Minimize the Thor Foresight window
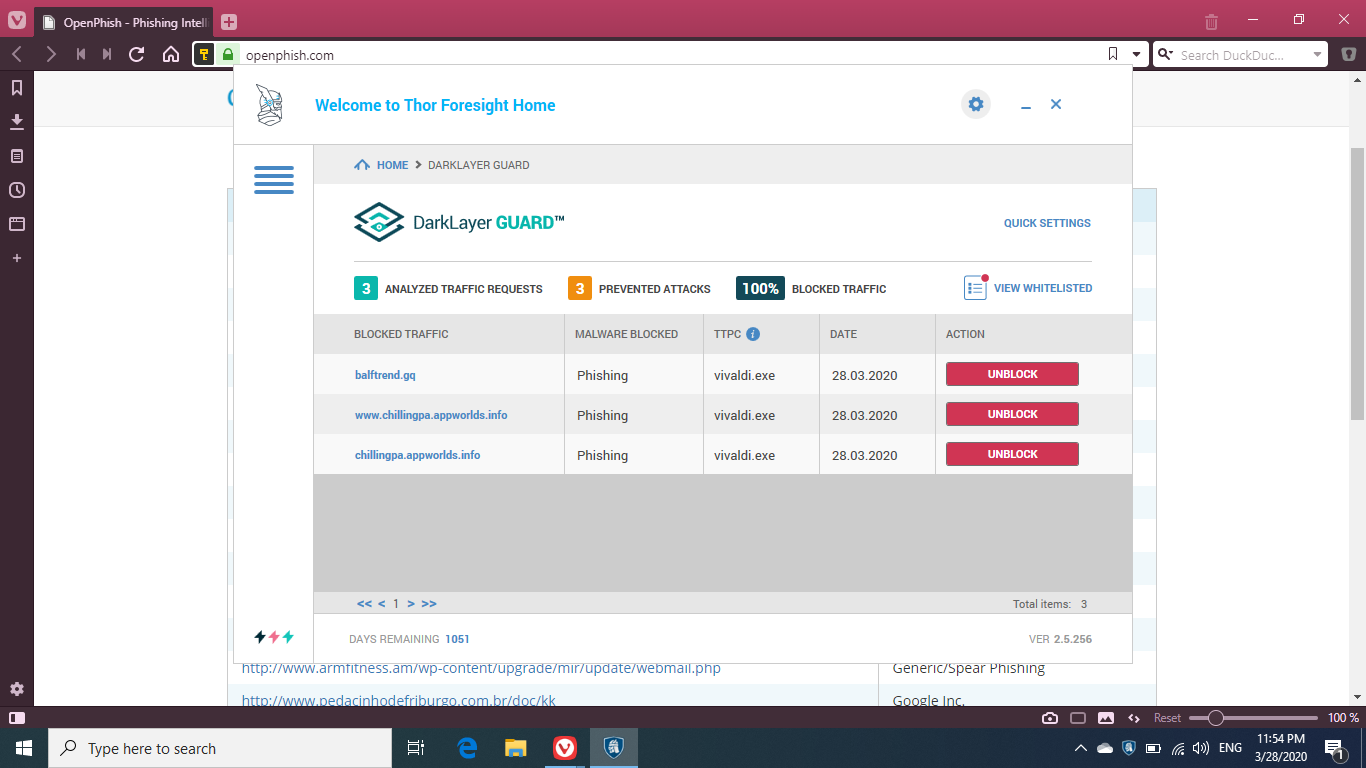Viewport: 1366px width, 768px height. coord(1026,105)
